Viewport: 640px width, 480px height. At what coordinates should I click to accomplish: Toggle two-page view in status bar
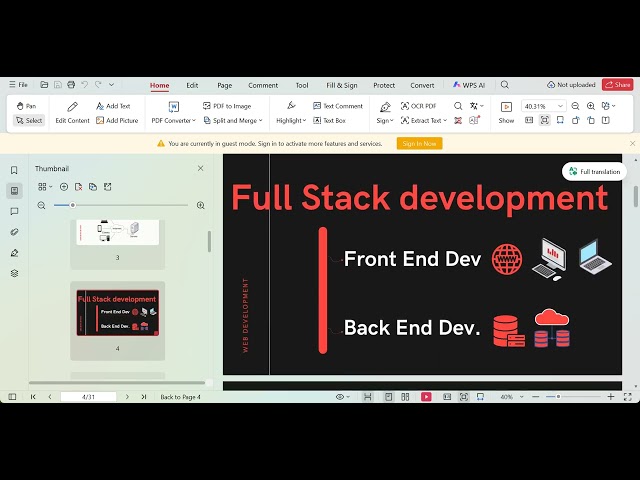pyautogui.click(x=405, y=396)
